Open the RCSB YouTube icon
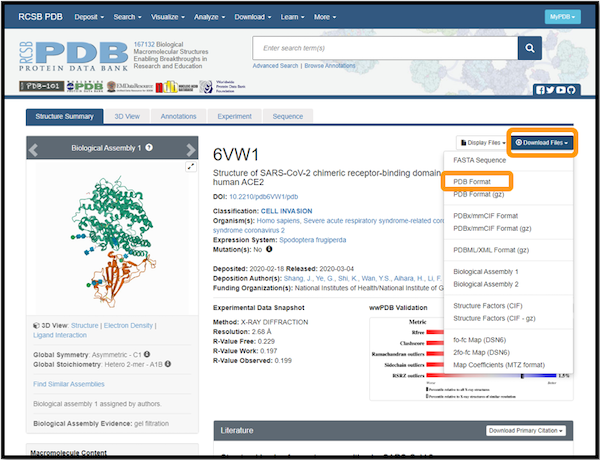 pyautogui.click(x=561, y=90)
